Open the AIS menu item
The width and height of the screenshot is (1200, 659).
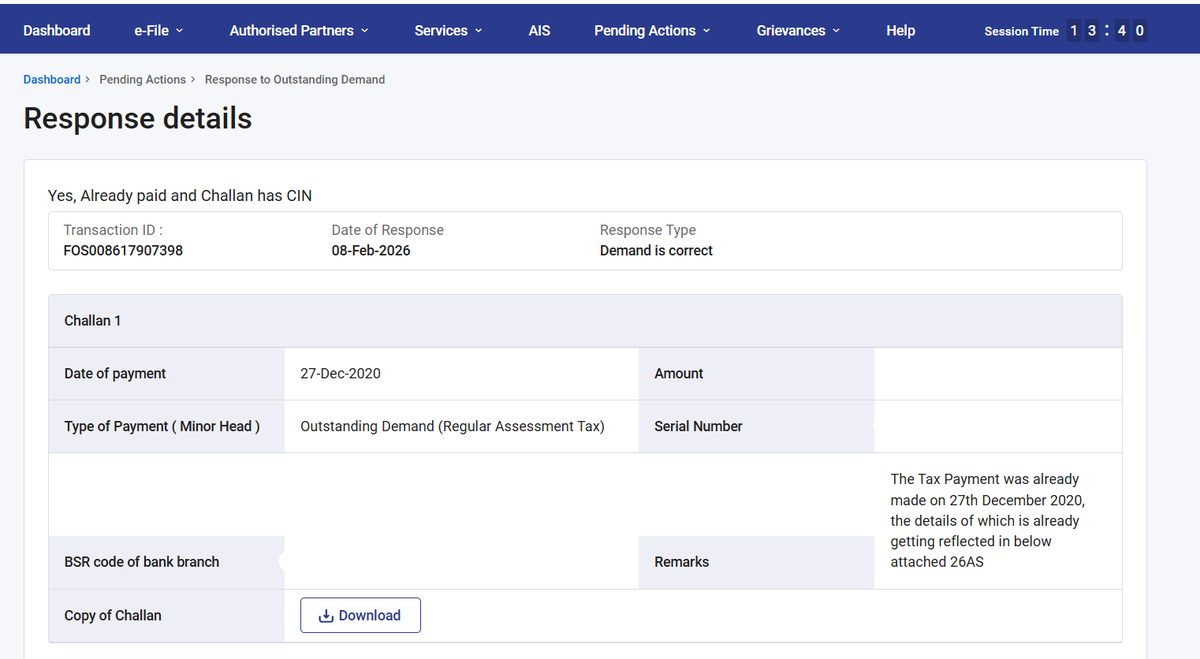539,30
